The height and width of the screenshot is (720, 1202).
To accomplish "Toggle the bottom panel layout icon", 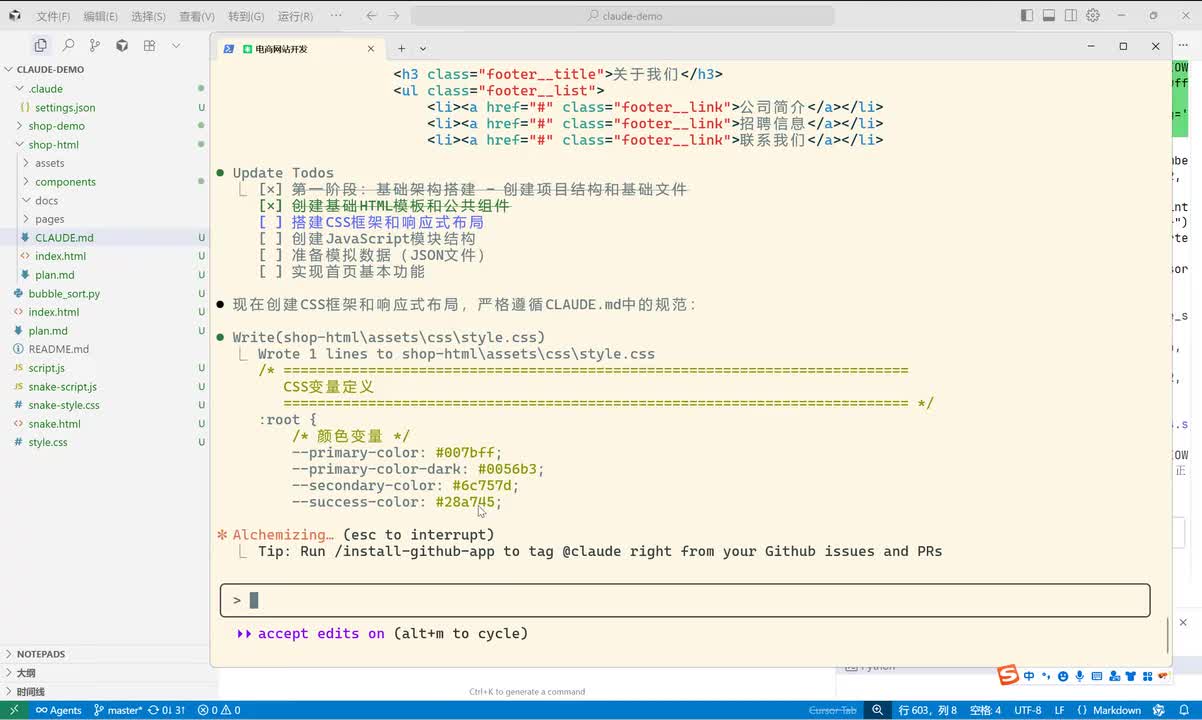I will (1049, 16).
